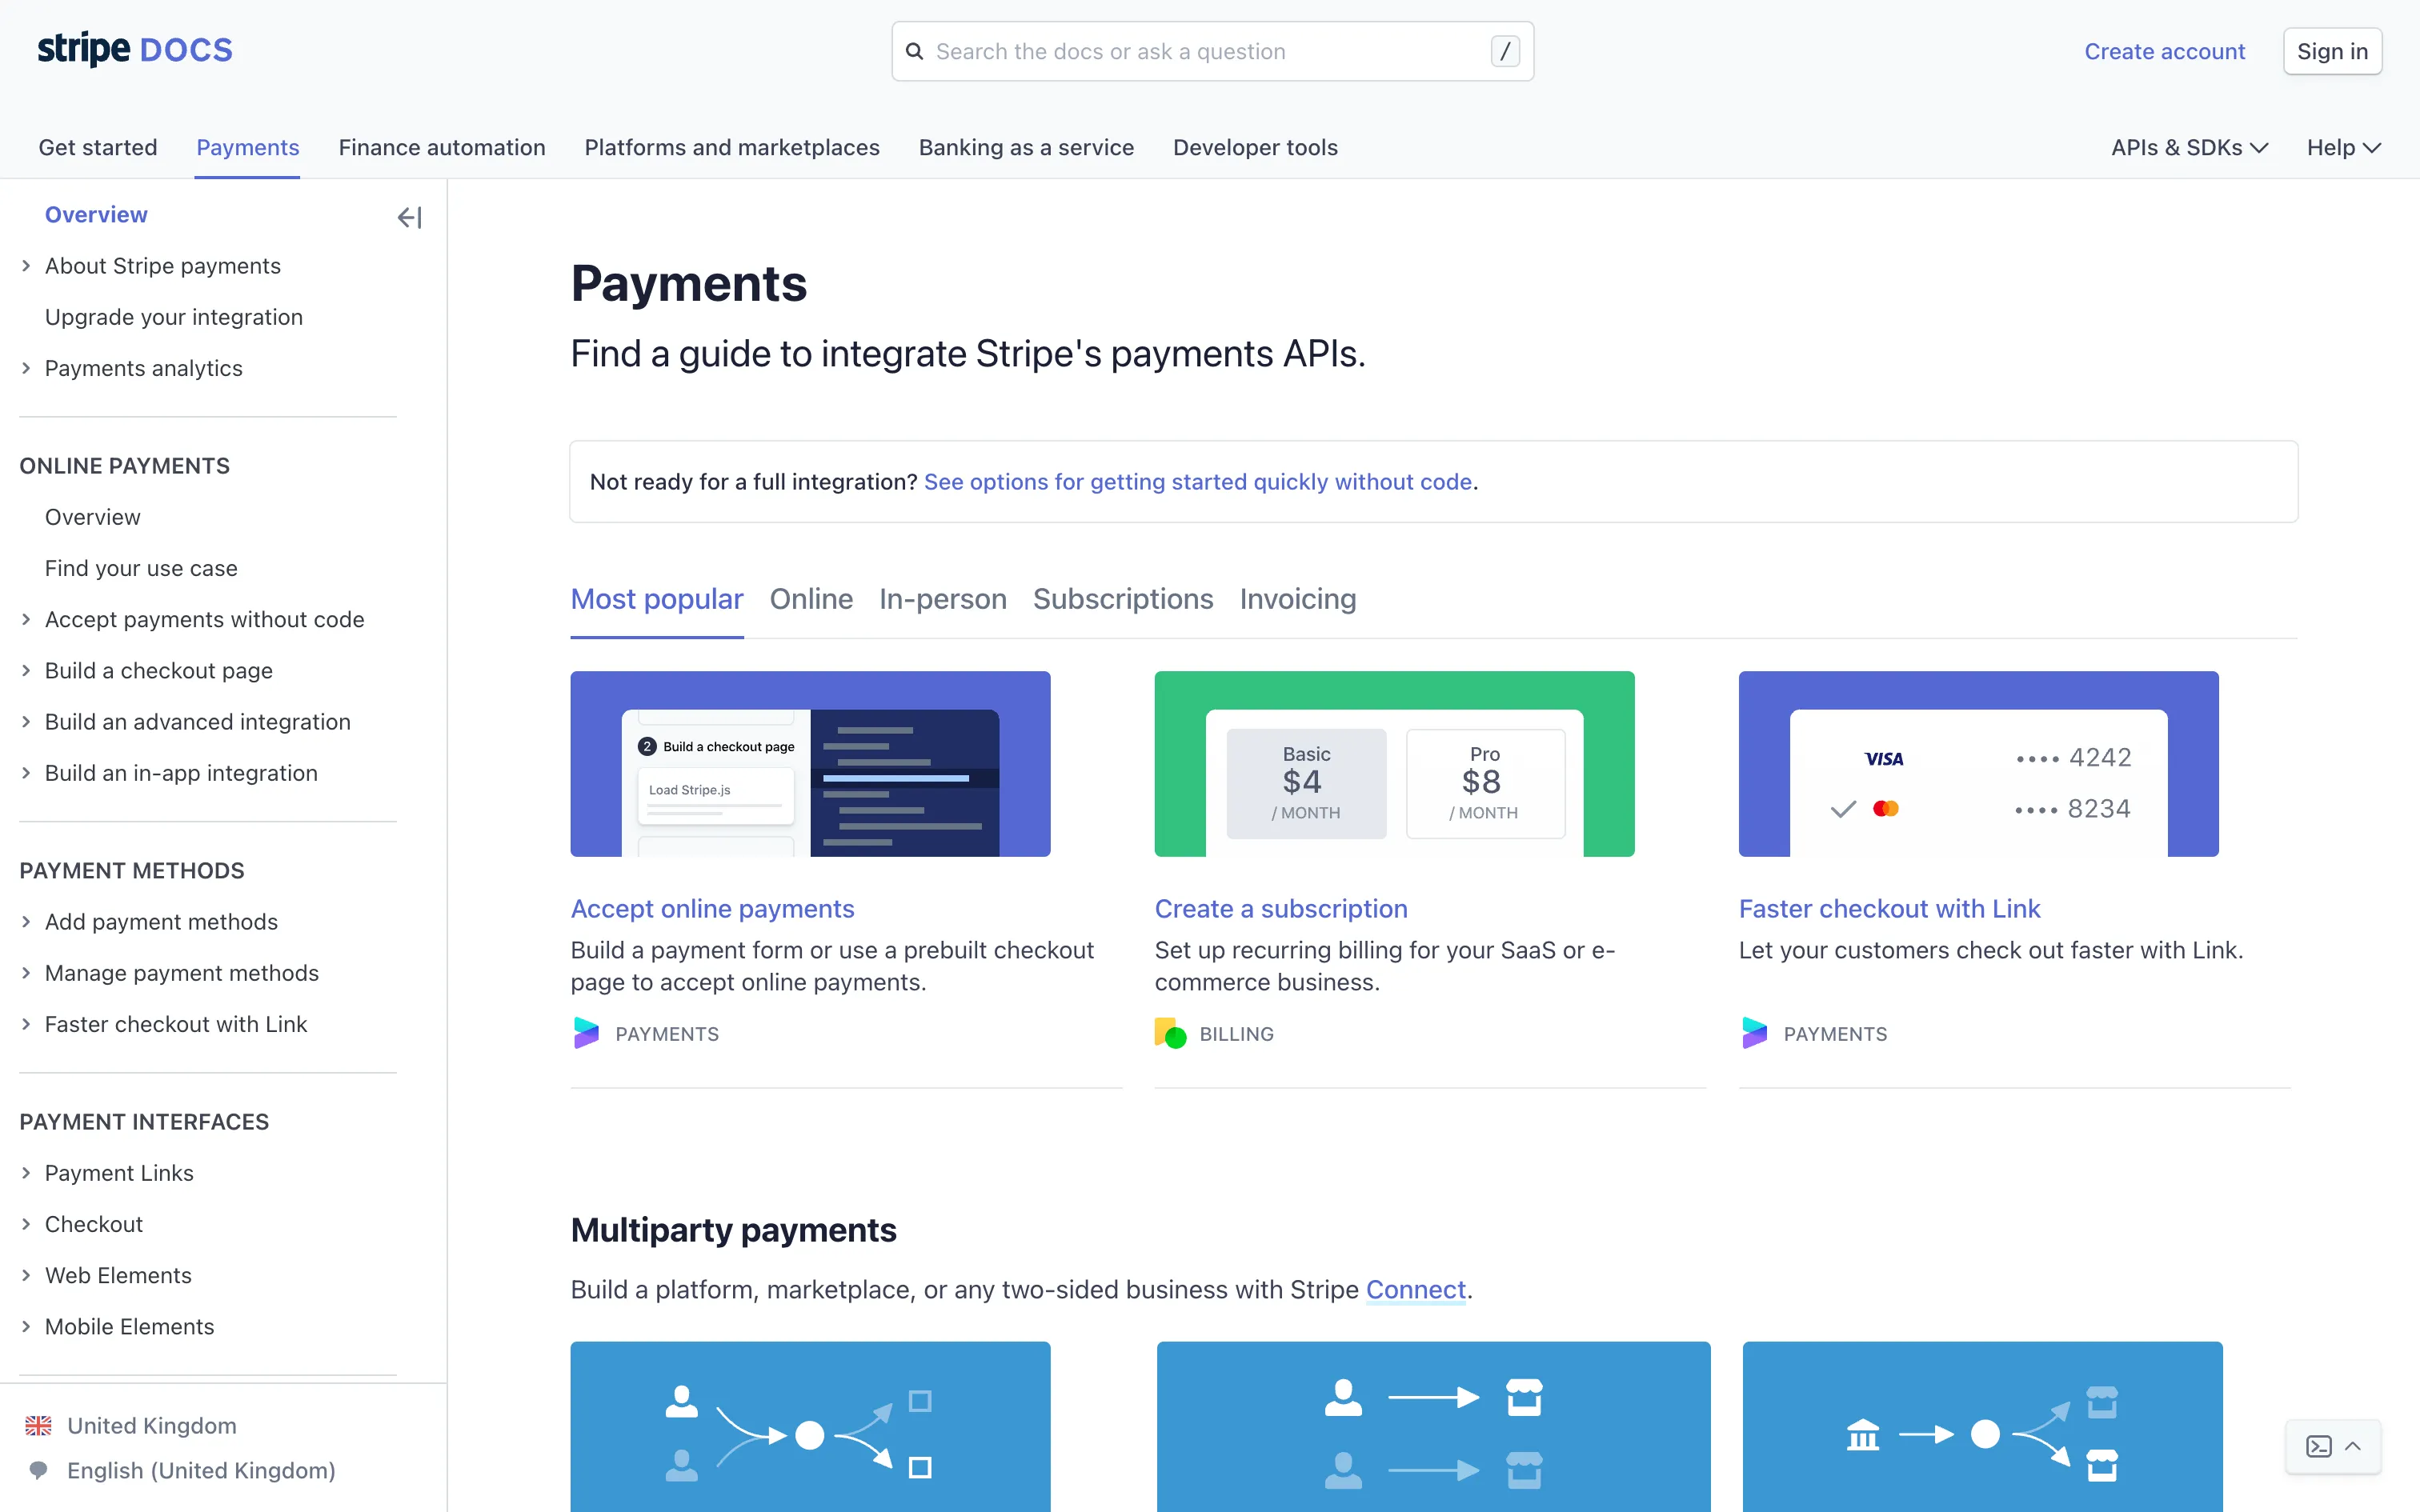
Task: Click the Faster checkout with Link thumbnail
Action: 1977,763
